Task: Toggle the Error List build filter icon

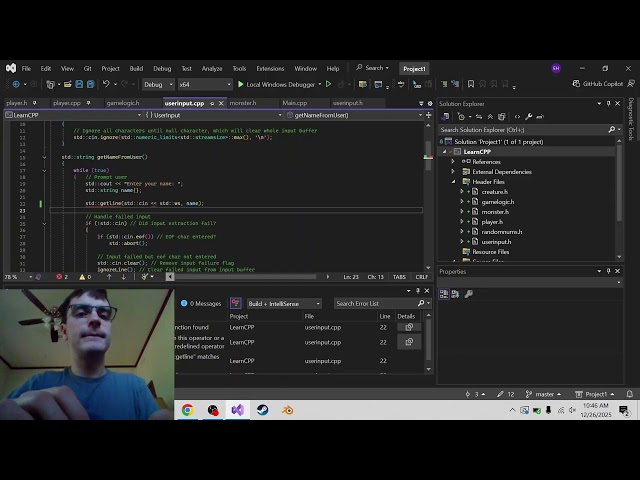Action: click(236, 303)
